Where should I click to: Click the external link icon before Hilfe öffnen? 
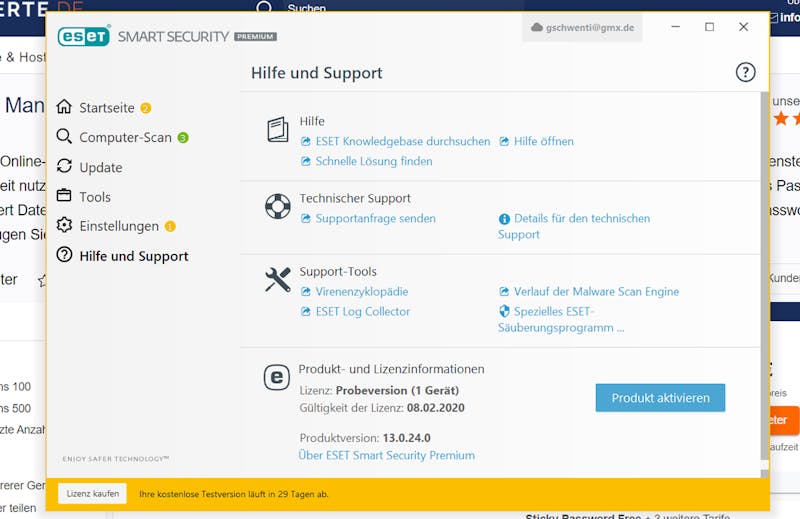[504, 141]
